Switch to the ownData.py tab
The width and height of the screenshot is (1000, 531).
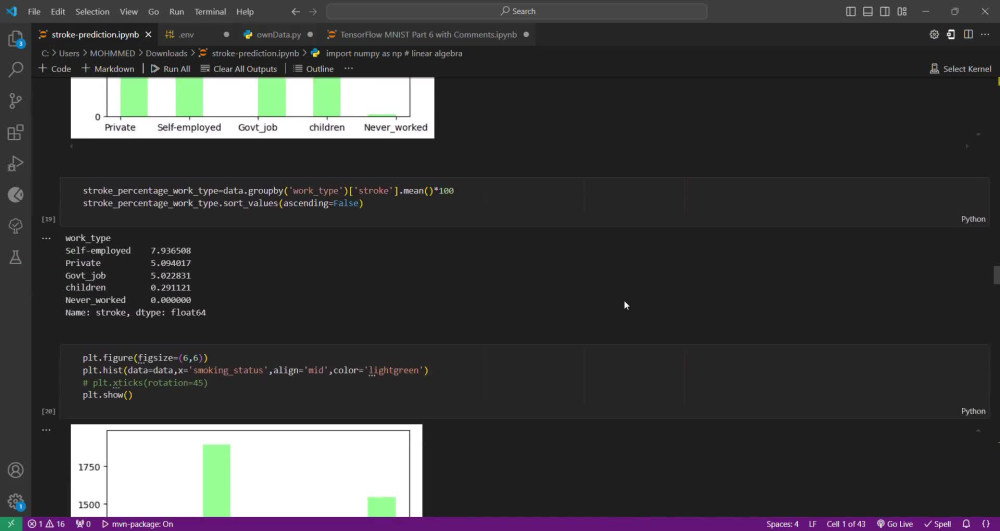click(x=278, y=34)
